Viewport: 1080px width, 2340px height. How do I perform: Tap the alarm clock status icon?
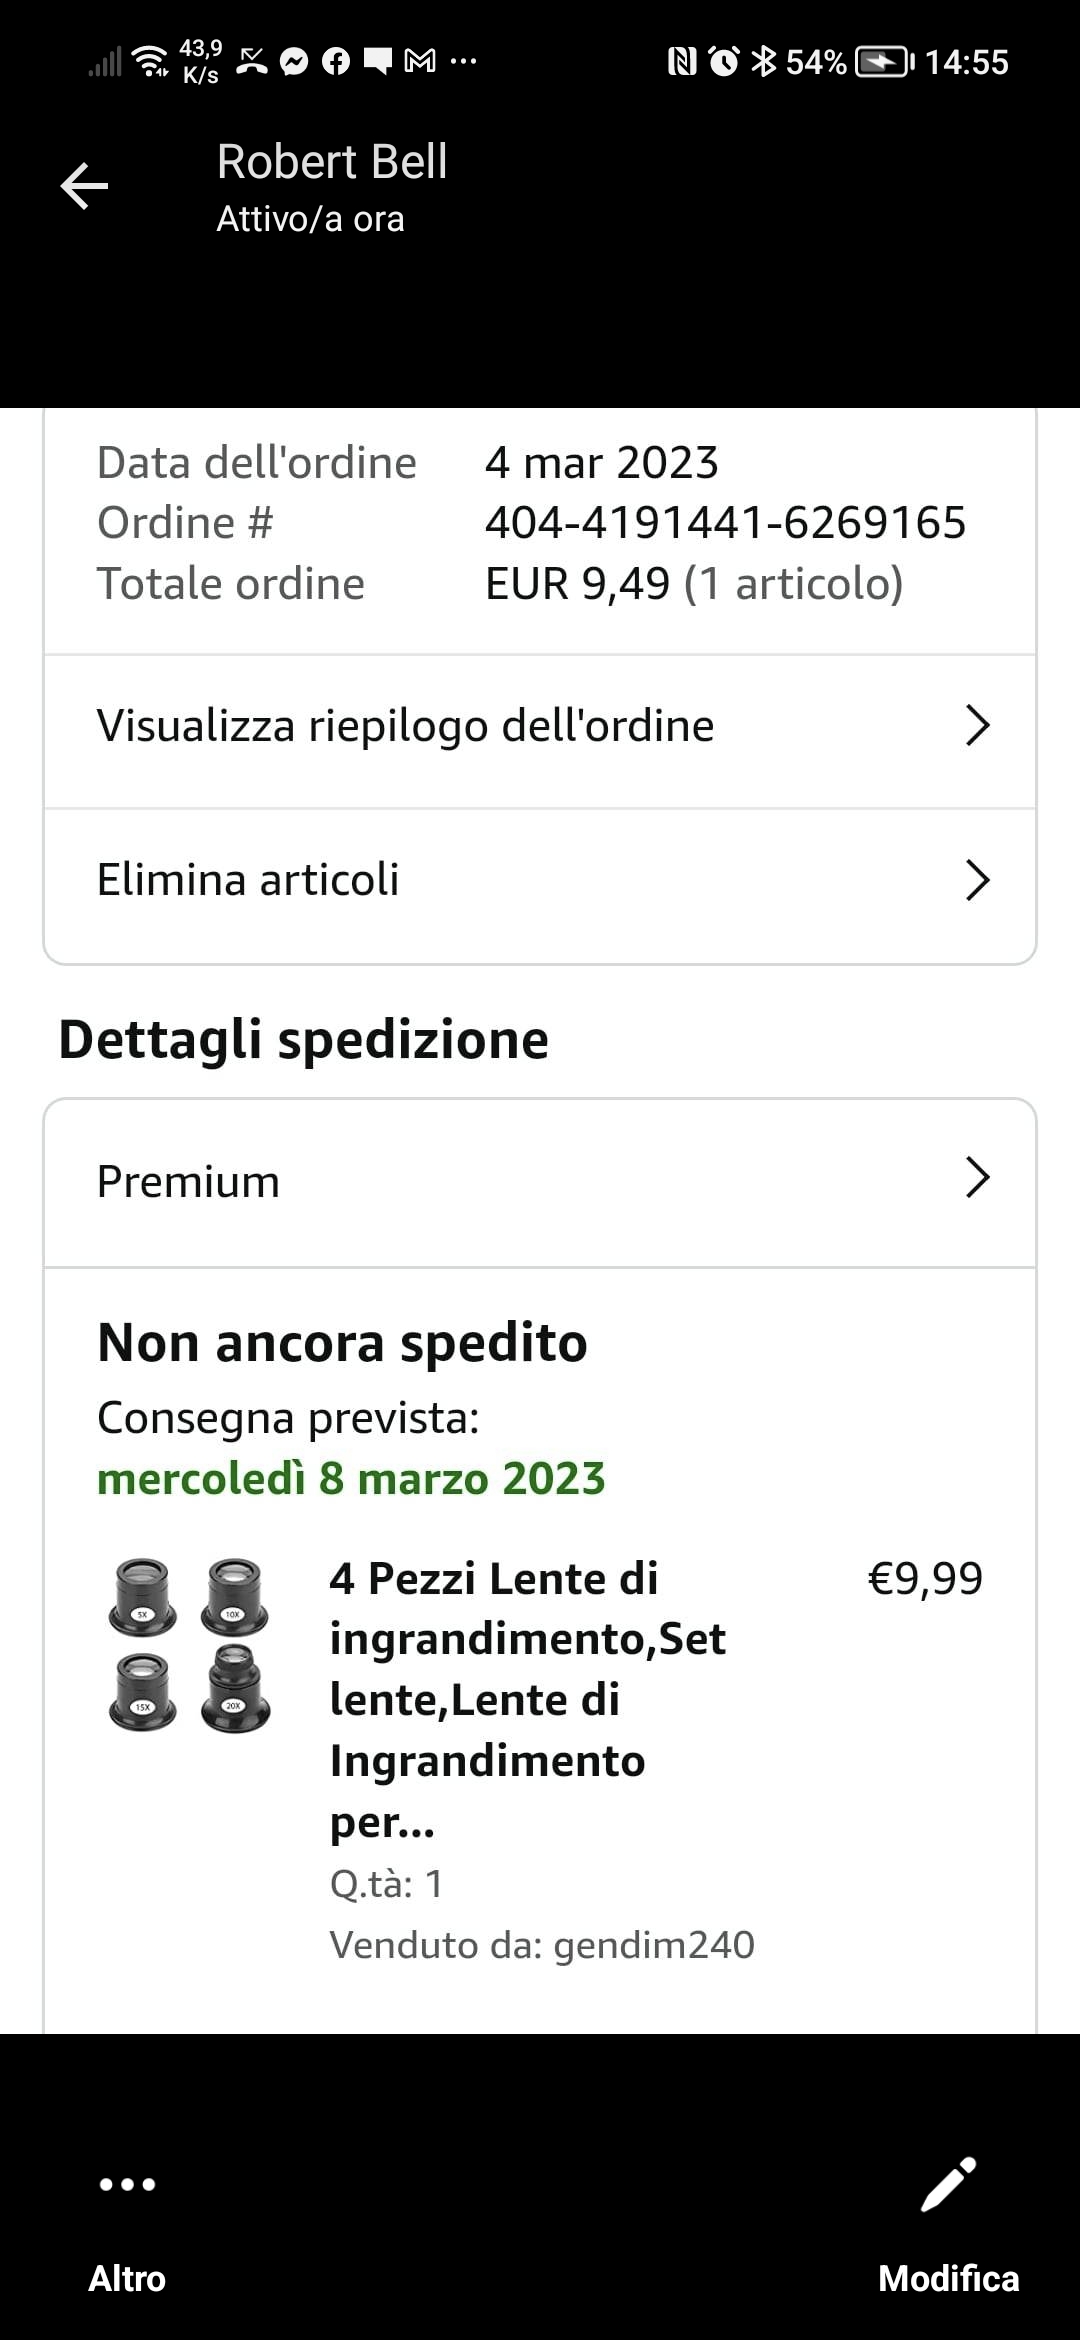pyautogui.click(x=723, y=62)
